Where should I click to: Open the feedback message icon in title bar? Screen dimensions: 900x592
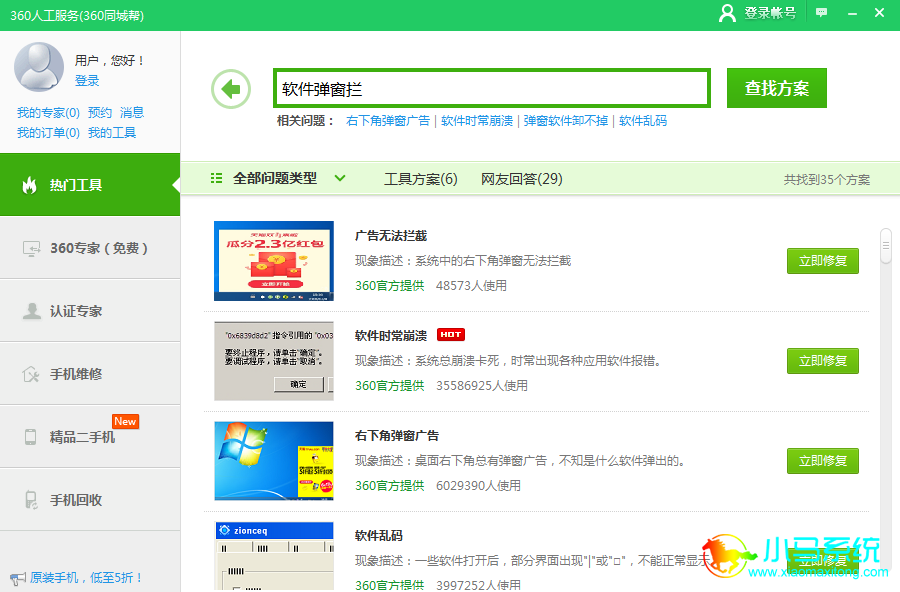click(x=821, y=12)
